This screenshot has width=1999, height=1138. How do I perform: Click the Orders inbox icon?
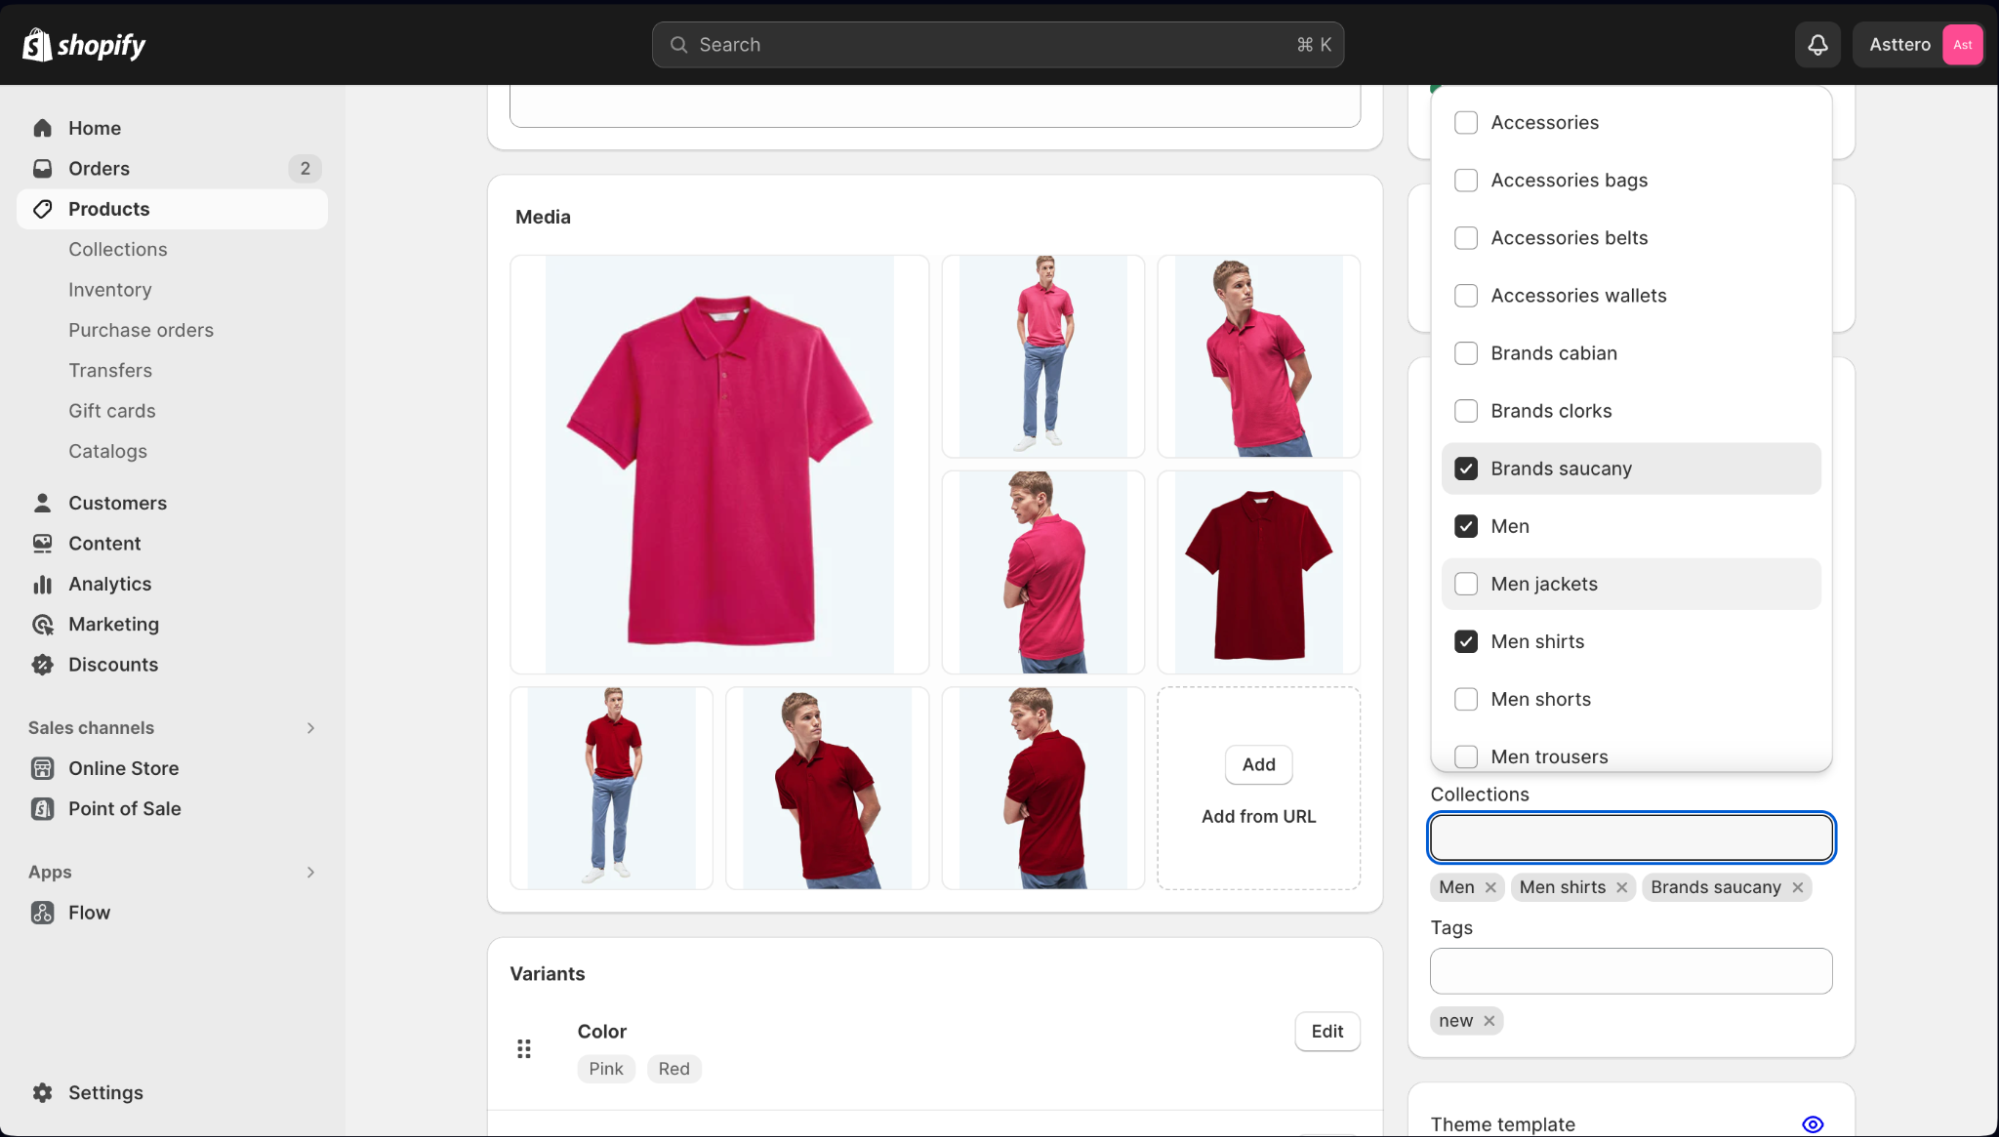[42, 168]
